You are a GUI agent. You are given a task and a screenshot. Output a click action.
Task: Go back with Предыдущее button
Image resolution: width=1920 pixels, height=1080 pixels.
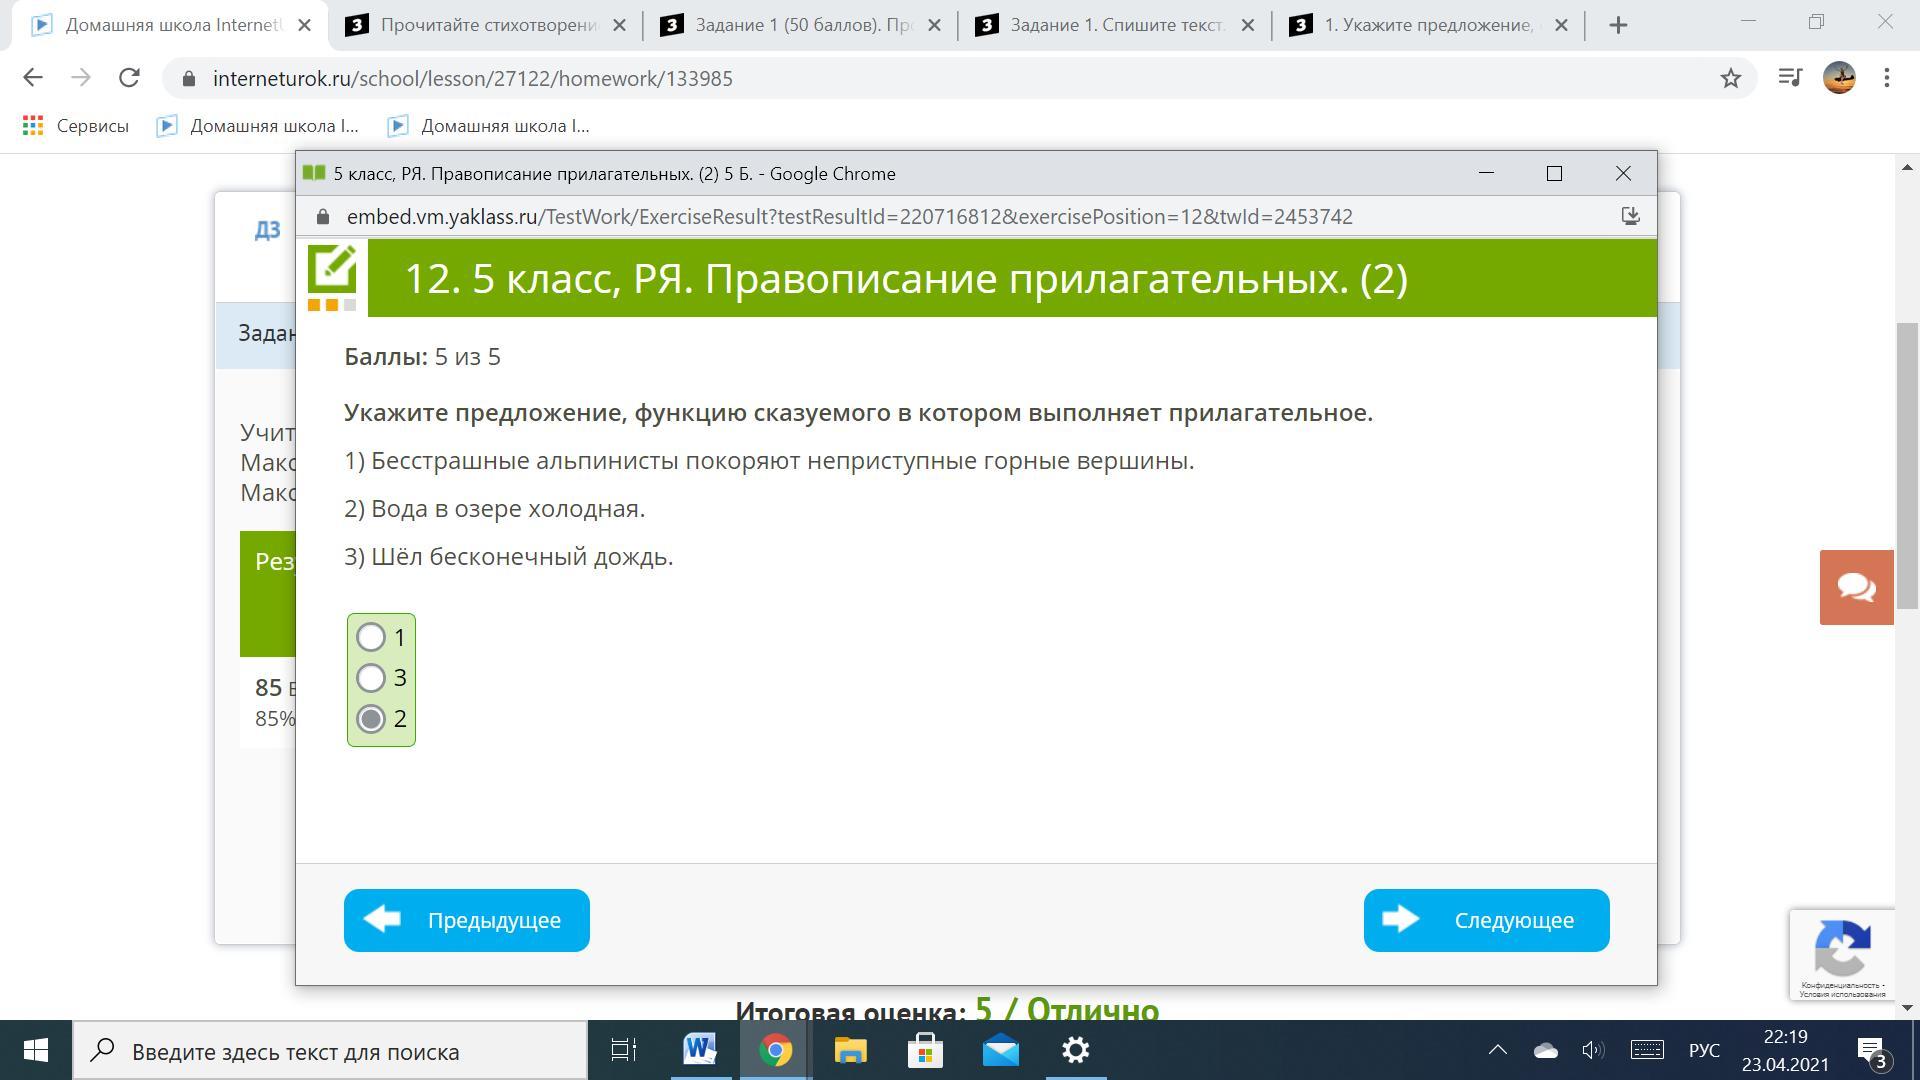click(x=466, y=920)
